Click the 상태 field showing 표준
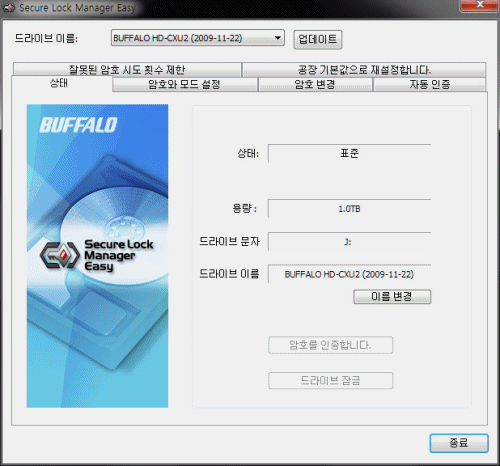The image size is (500, 466). pyautogui.click(x=349, y=153)
